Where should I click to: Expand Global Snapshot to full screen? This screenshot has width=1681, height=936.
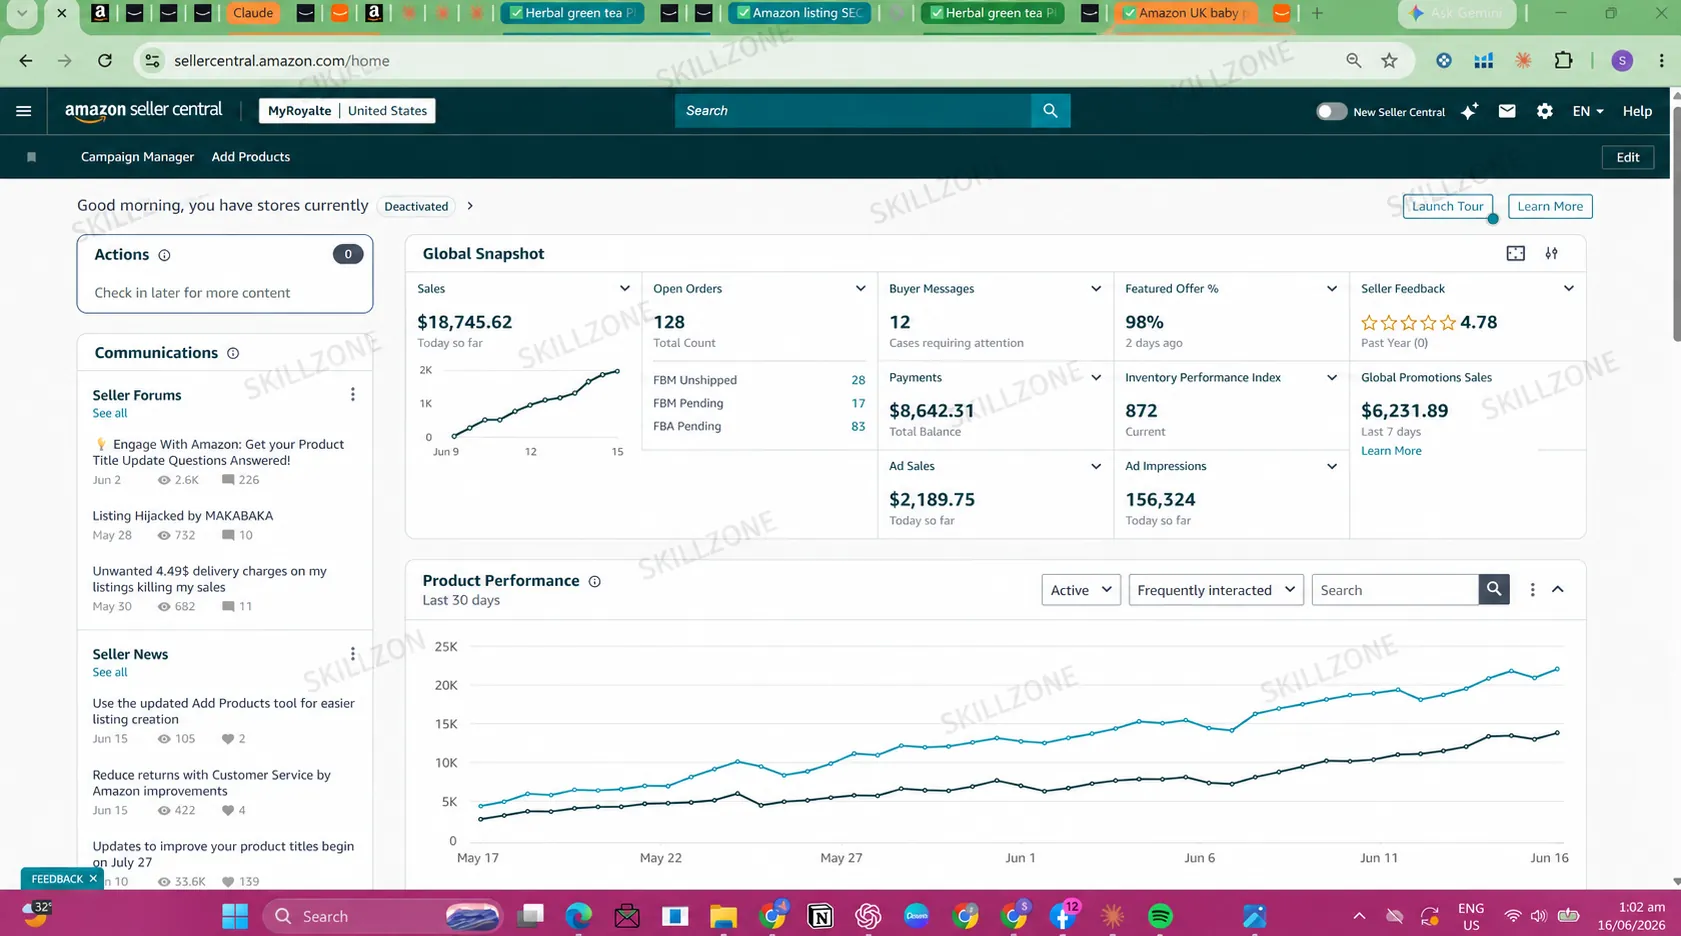click(x=1516, y=254)
